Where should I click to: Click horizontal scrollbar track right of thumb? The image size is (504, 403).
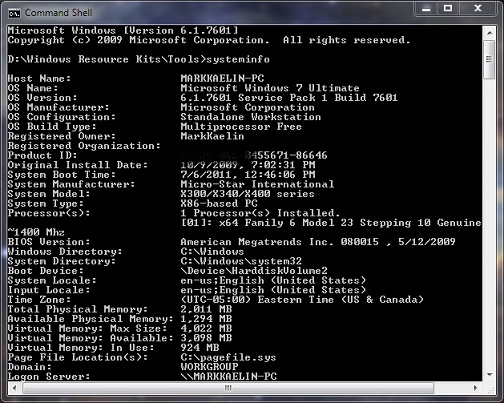point(452,388)
